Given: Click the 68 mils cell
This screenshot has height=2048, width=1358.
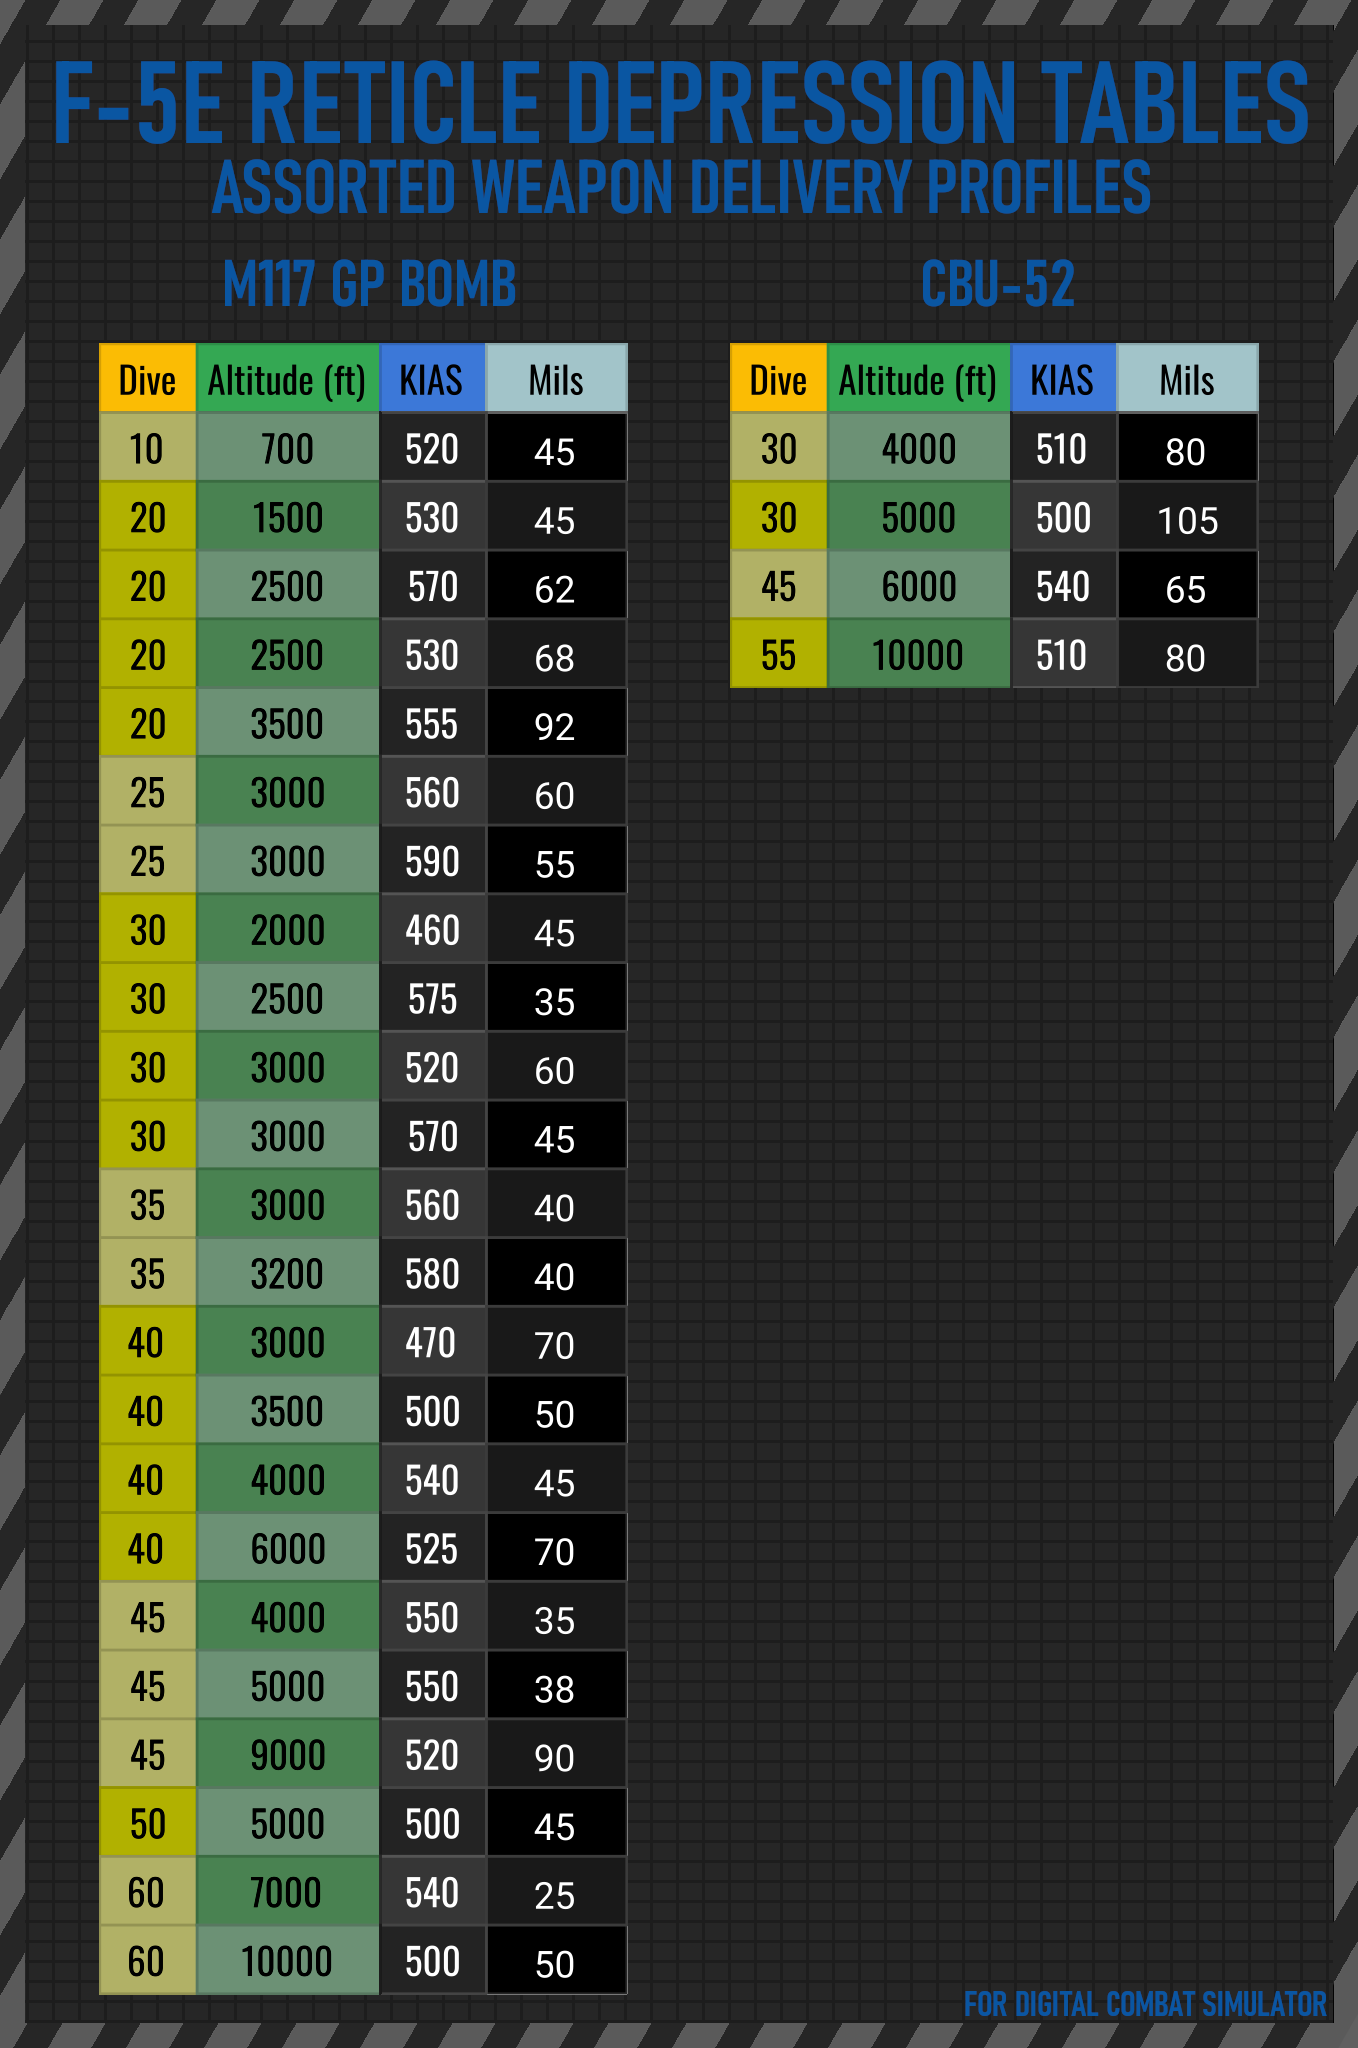Looking at the screenshot, I should click(x=556, y=655).
